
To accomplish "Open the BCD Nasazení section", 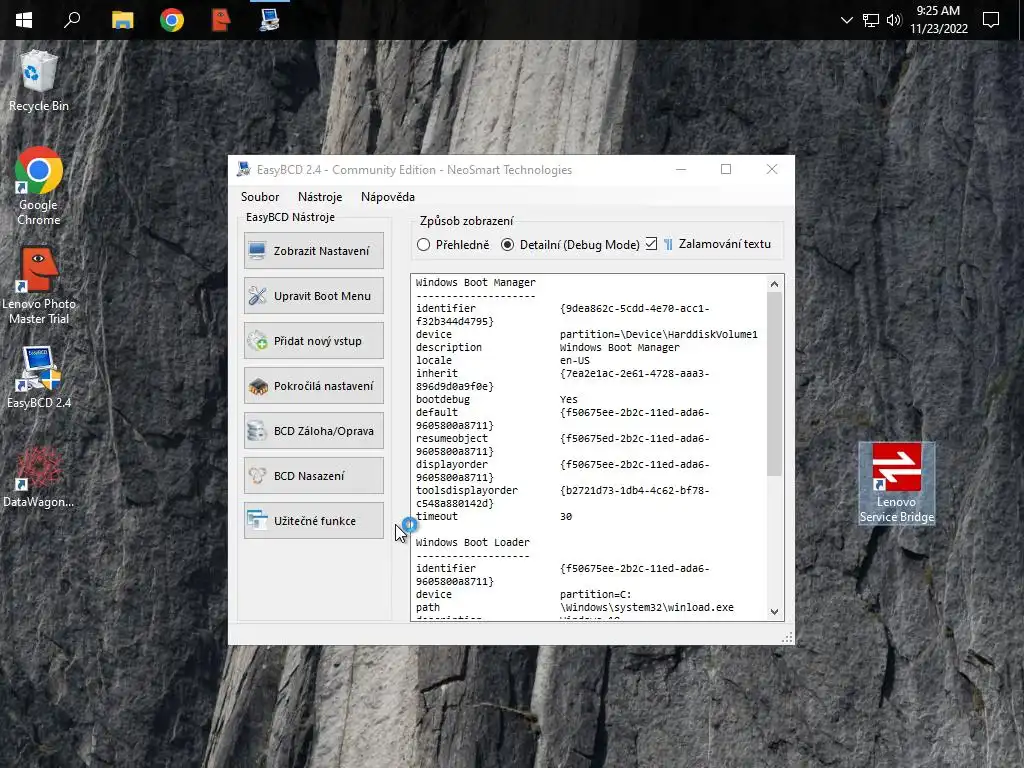I will click(x=313, y=476).
